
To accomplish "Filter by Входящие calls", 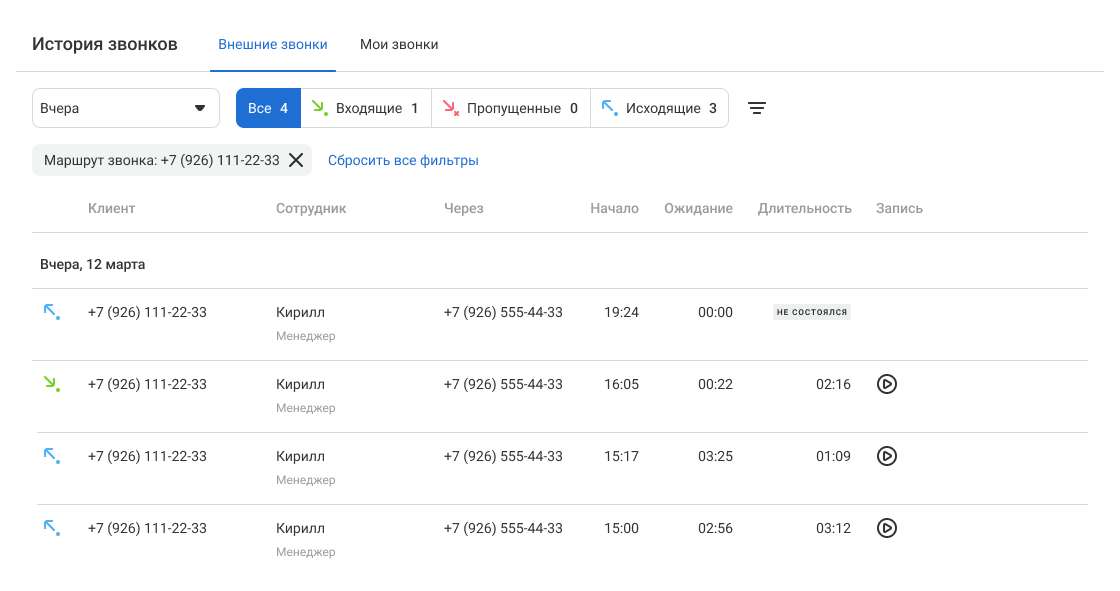I will [366, 108].
